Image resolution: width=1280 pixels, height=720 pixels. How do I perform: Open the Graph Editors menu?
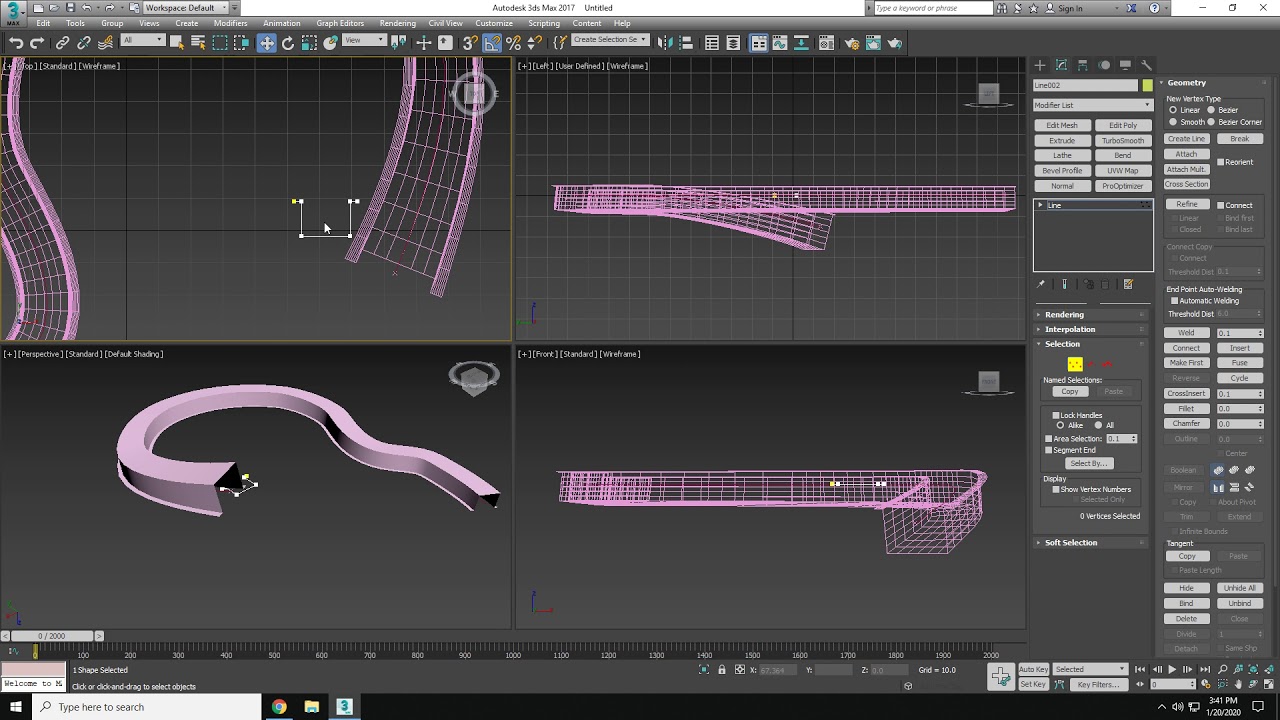(x=340, y=23)
